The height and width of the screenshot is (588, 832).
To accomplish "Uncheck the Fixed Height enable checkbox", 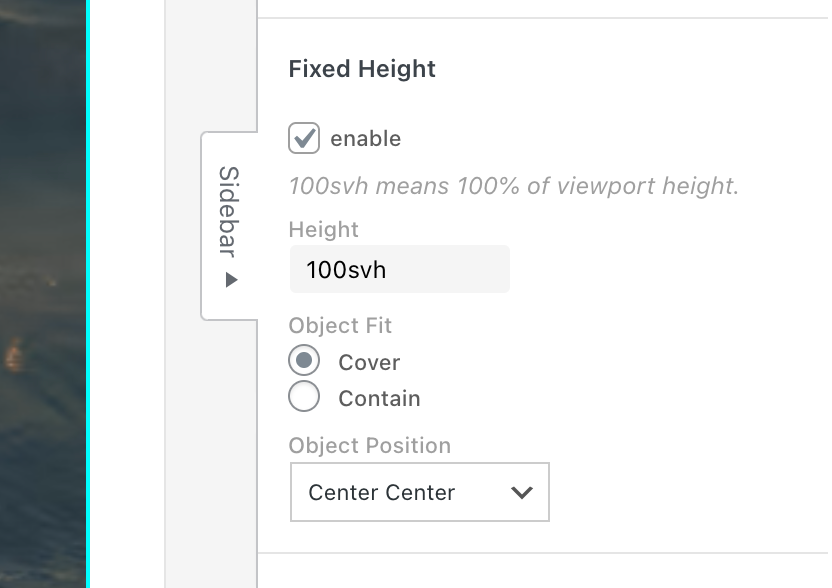I will [x=304, y=138].
